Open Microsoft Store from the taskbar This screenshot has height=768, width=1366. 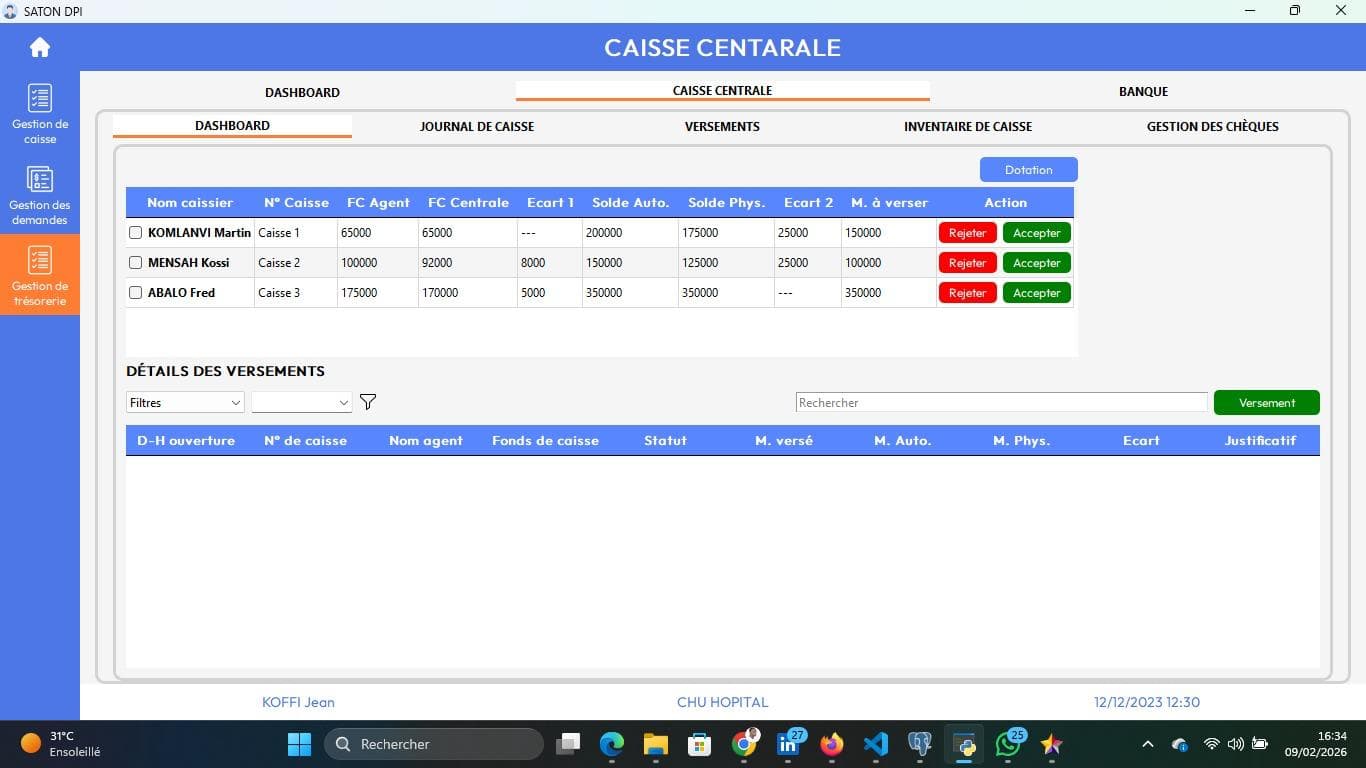[x=699, y=744]
